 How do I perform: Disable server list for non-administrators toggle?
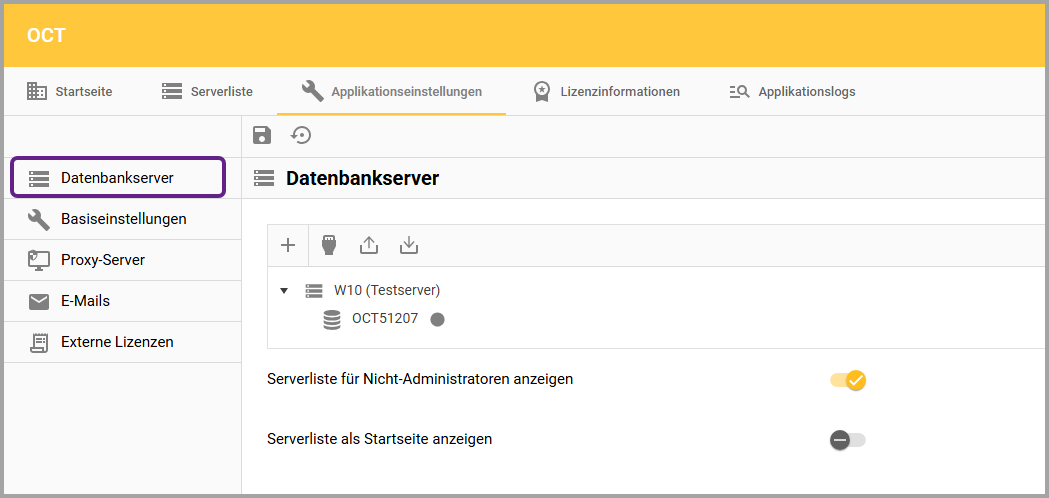tap(848, 380)
